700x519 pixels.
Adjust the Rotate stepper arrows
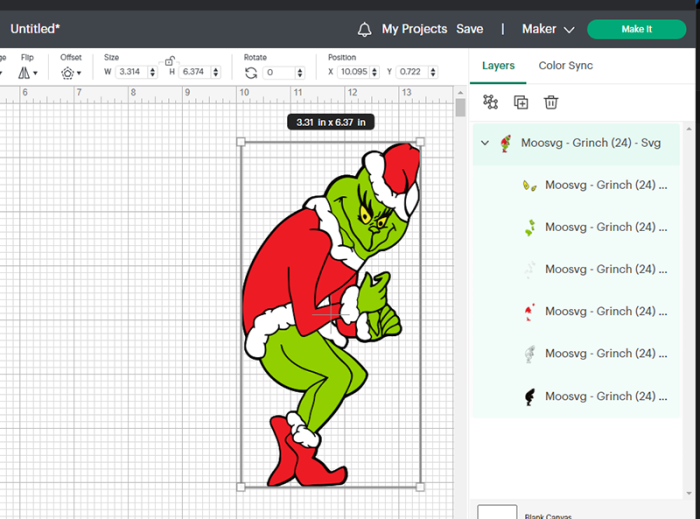tap(300, 72)
